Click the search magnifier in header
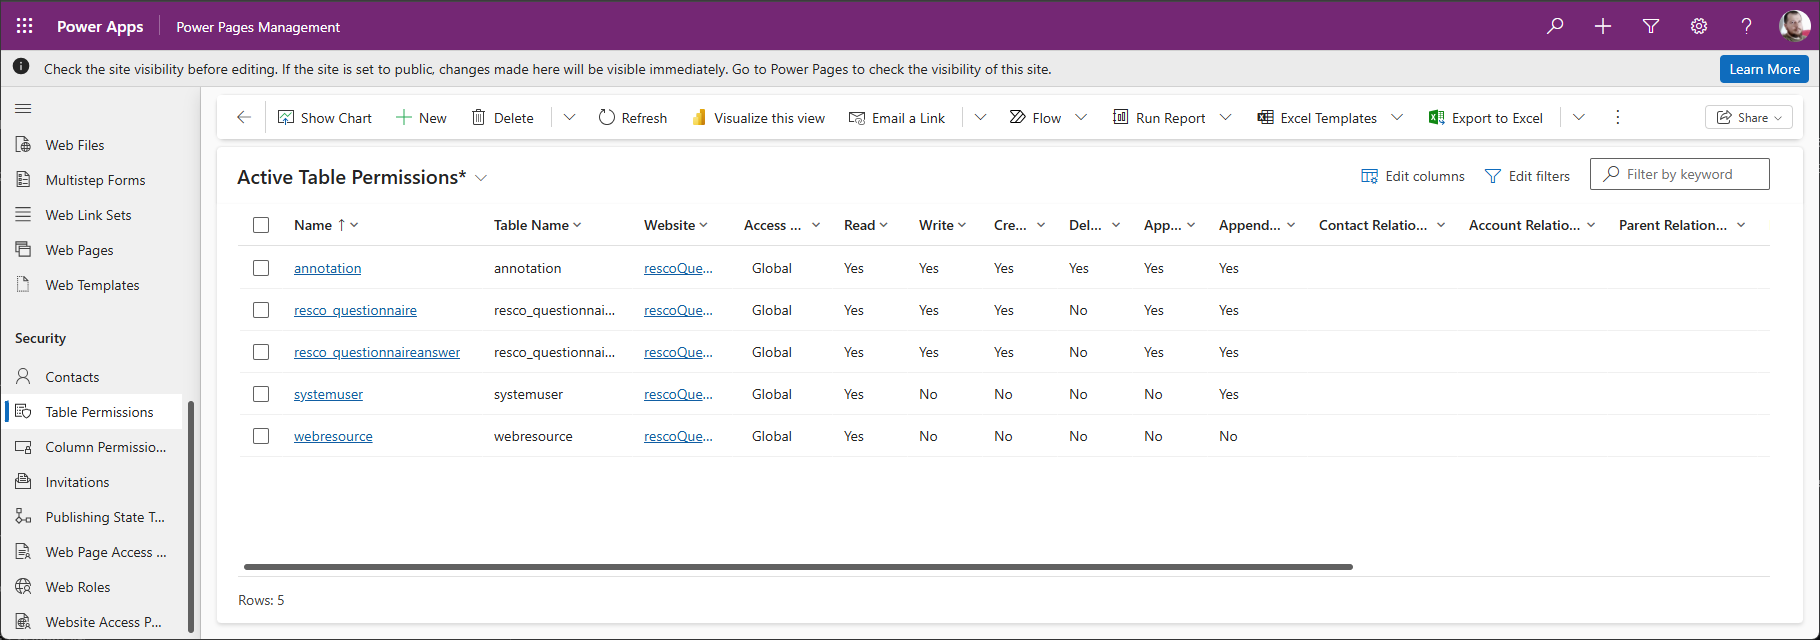The height and width of the screenshot is (640, 1820). (1555, 26)
